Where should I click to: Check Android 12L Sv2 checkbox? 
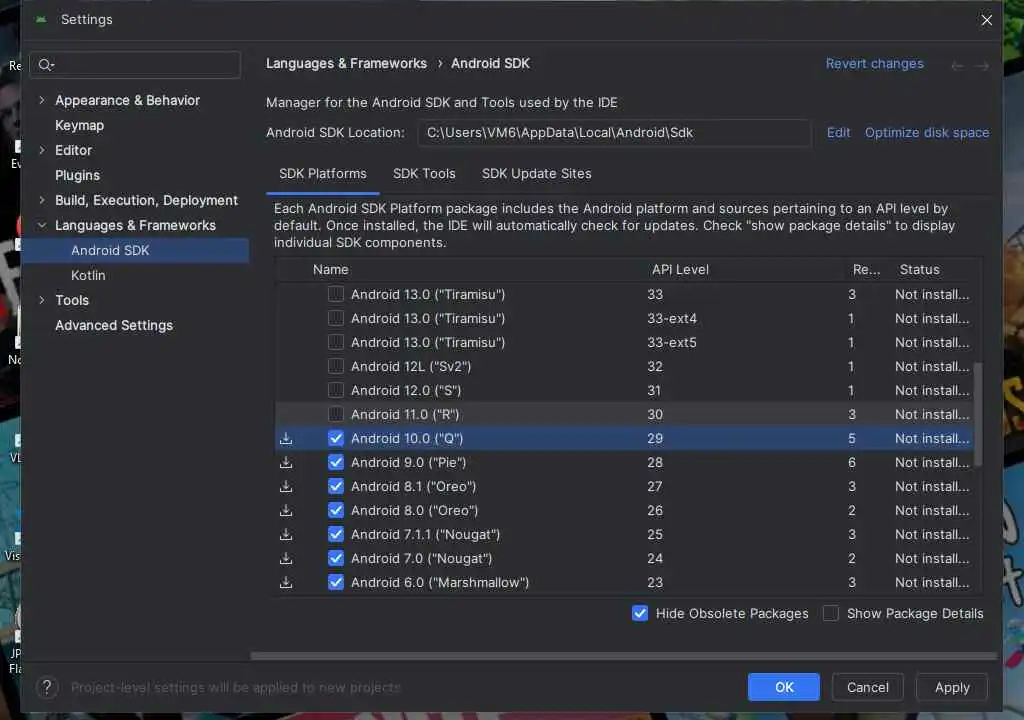(336, 366)
